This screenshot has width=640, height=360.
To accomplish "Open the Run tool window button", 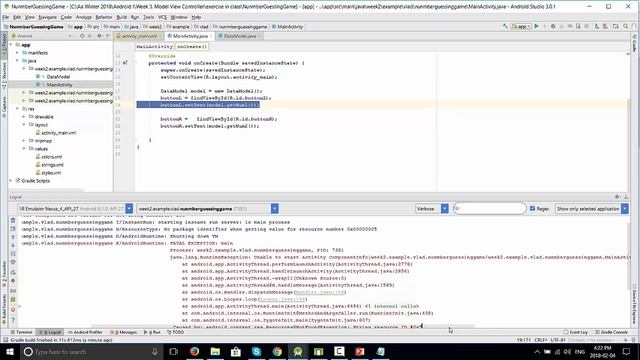I will (152, 332).
